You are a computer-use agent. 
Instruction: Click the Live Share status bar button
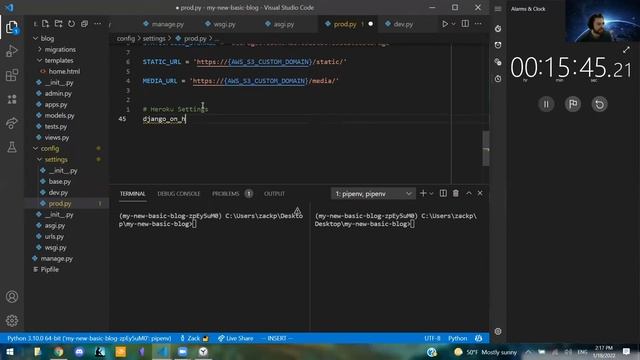[236, 338]
